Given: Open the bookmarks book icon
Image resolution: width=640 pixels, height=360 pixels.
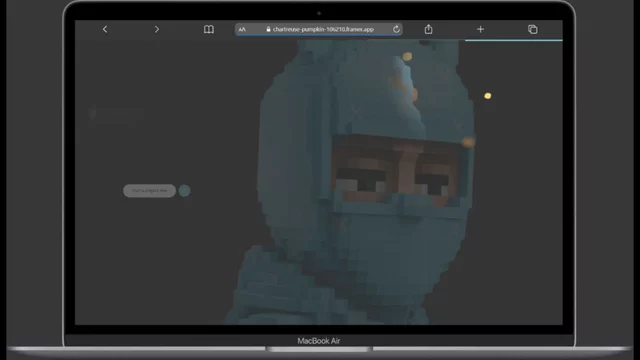Looking at the screenshot, I should tap(209, 29).
